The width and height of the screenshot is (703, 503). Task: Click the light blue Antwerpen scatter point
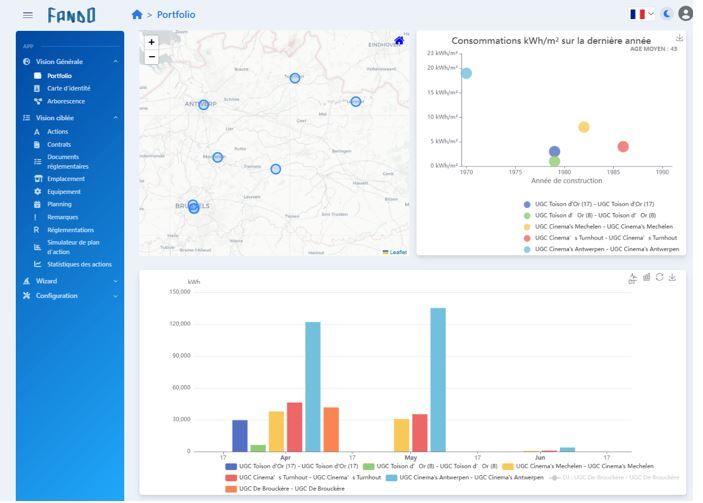pyautogui.click(x=466, y=73)
